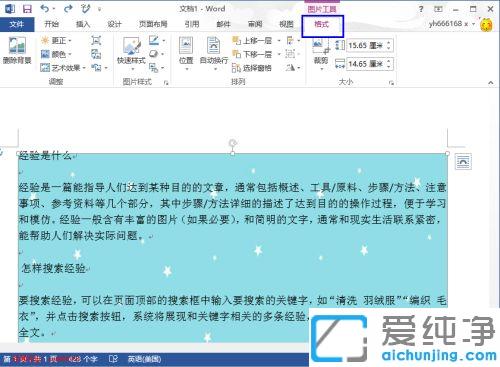
Task: Switch to the 设计 (Design) tab
Action: (x=114, y=24)
